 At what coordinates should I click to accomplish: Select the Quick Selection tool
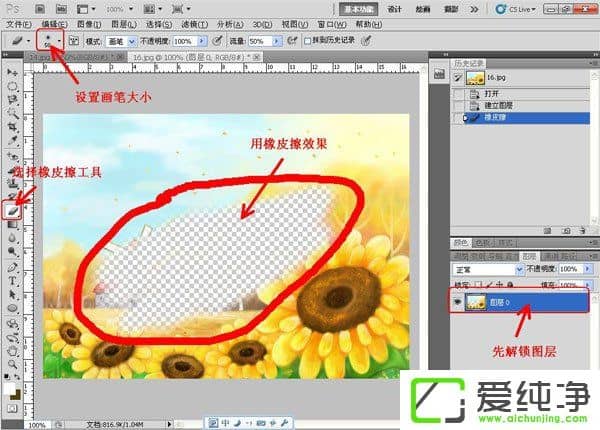(x=13, y=113)
